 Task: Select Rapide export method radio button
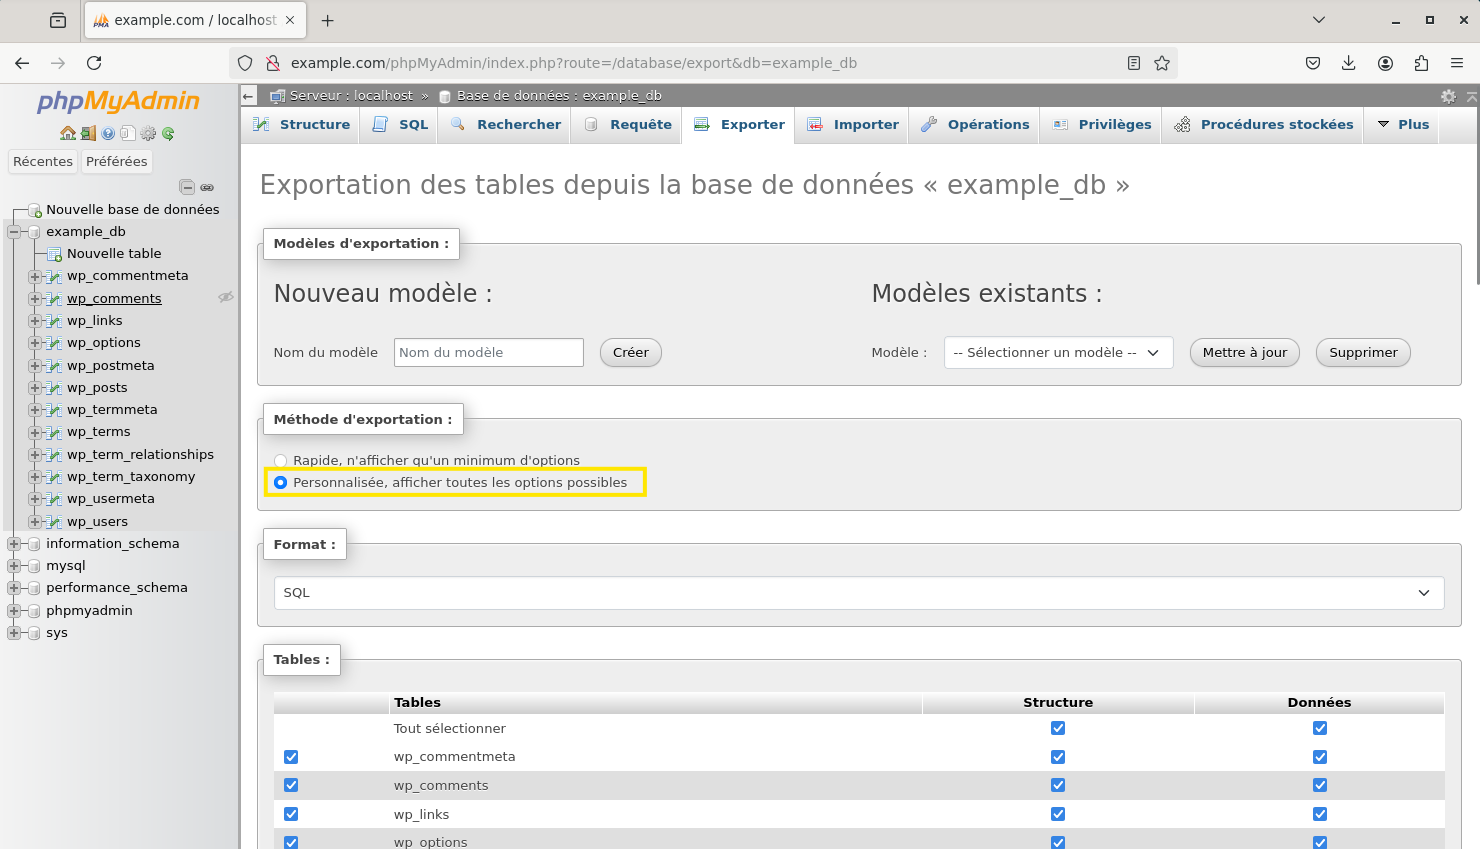pos(281,461)
